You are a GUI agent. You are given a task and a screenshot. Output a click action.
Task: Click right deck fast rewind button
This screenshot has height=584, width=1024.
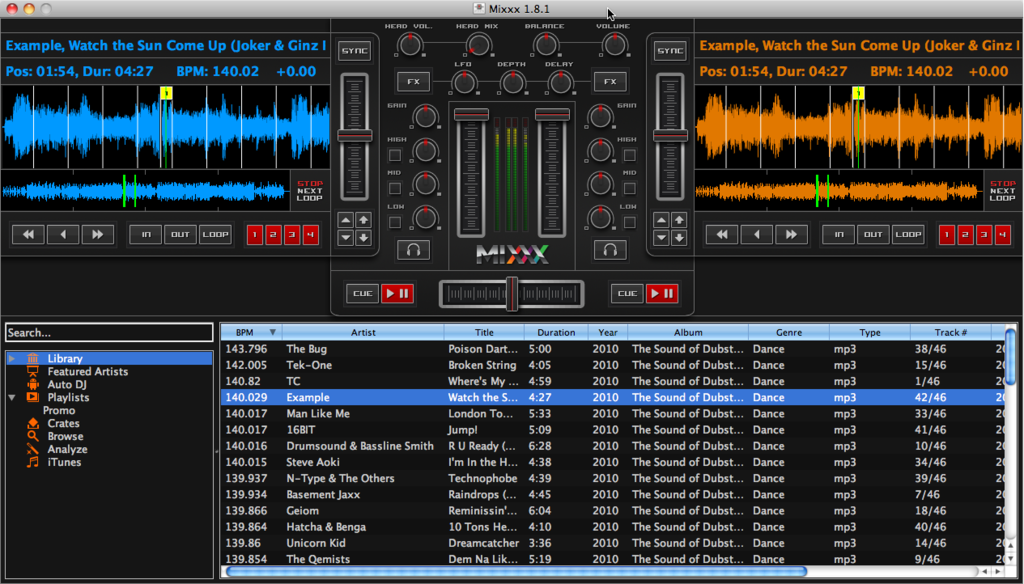722,235
